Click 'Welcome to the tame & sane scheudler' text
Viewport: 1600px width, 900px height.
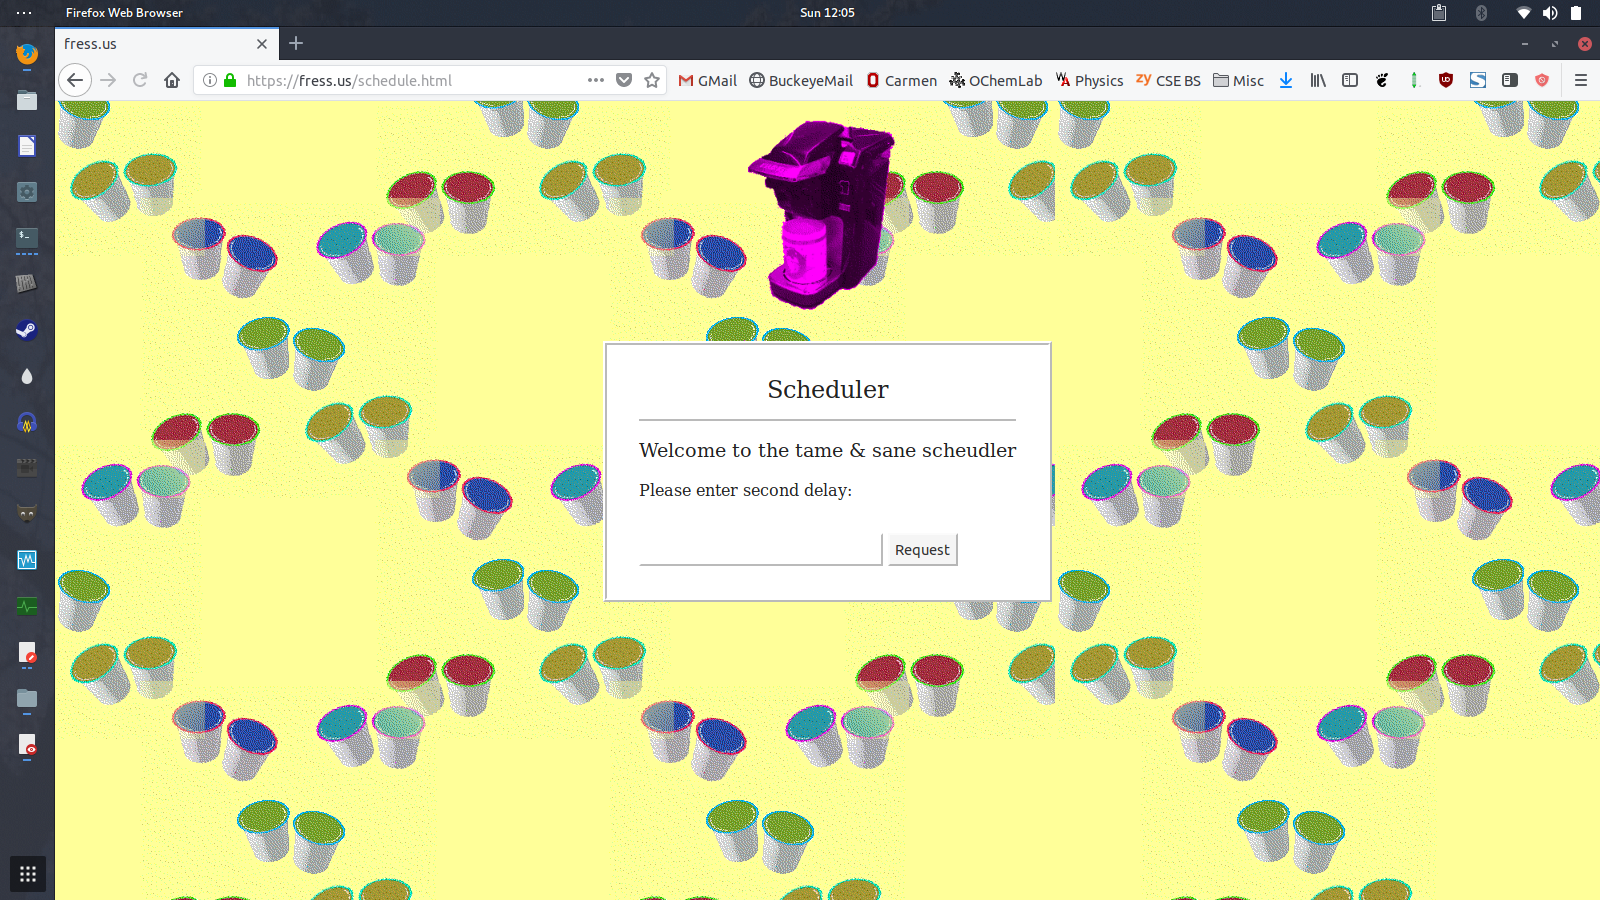tap(828, 450)
